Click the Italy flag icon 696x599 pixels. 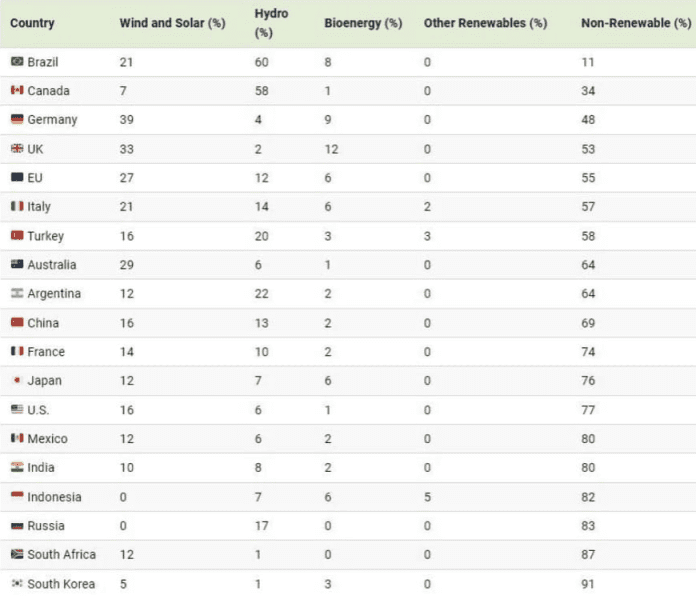point(17,207)
